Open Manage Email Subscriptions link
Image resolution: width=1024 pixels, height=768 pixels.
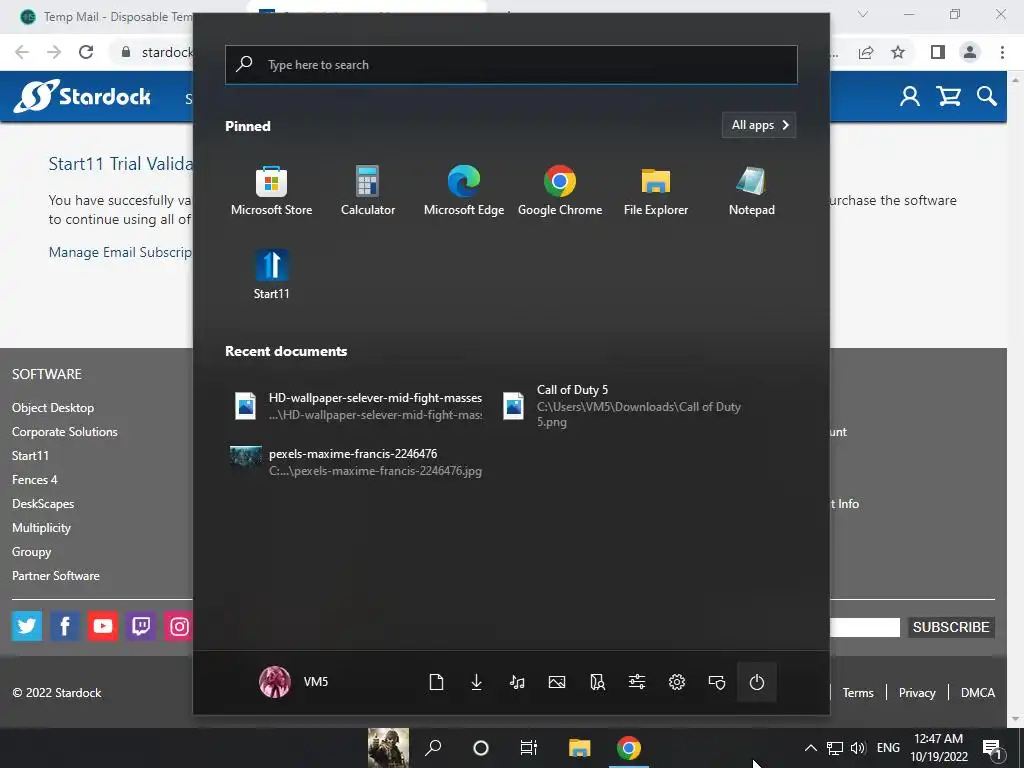click(120, 252)
